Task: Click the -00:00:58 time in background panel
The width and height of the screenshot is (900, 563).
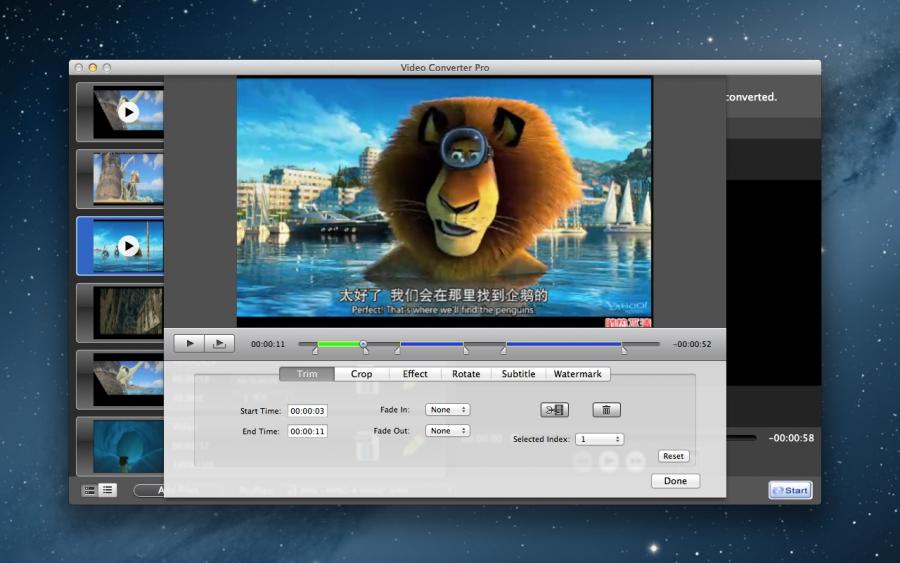Action: pos(792,438)
